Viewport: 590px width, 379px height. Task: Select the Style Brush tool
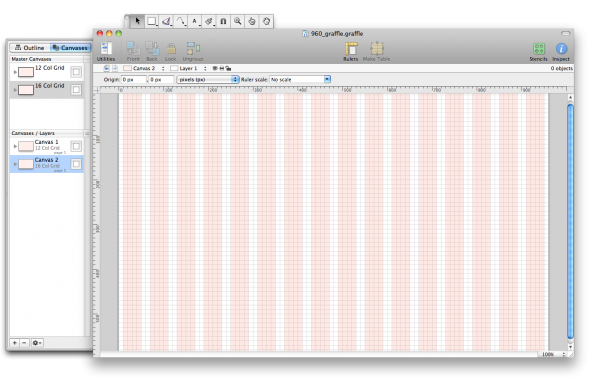pyautogui.click(x=209, y=21)
